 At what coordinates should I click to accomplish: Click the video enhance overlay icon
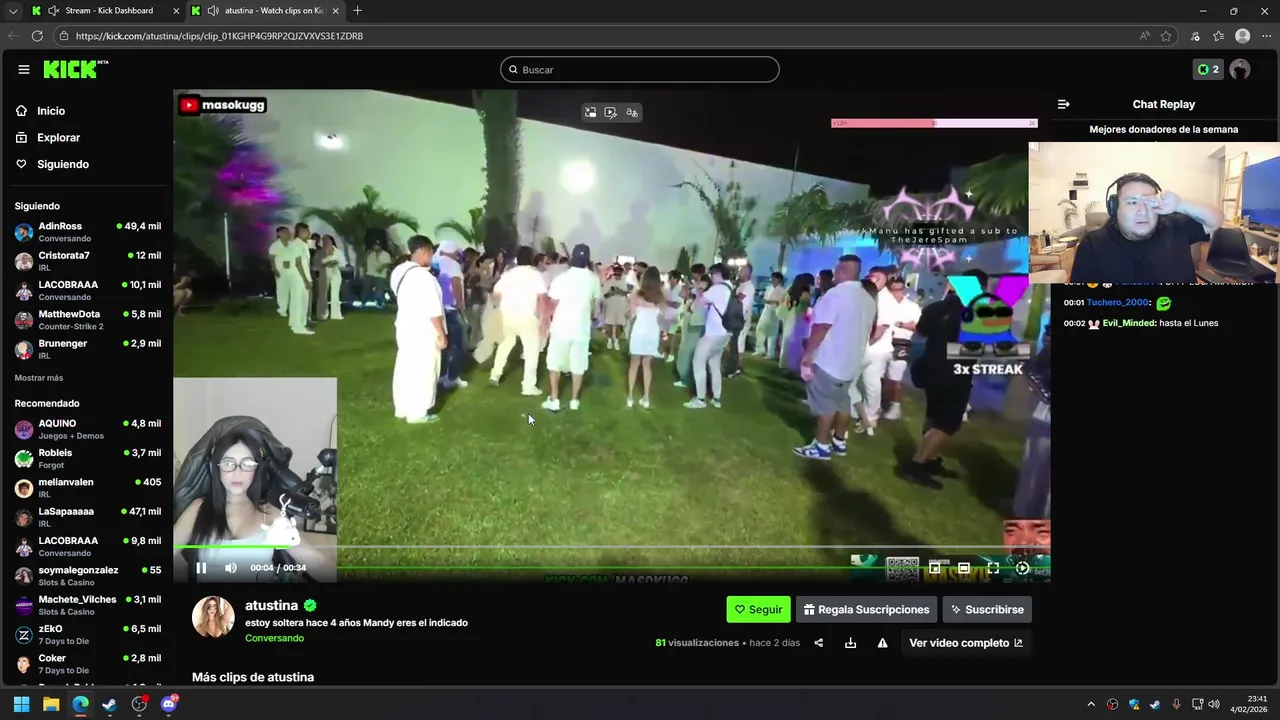611,113
